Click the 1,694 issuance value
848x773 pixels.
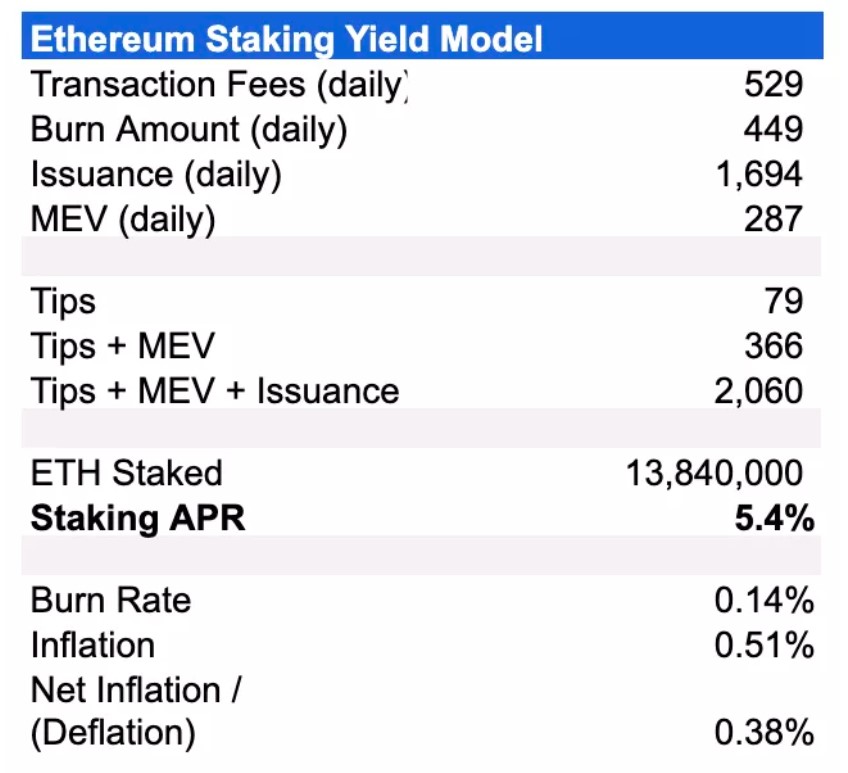point(759,175)
